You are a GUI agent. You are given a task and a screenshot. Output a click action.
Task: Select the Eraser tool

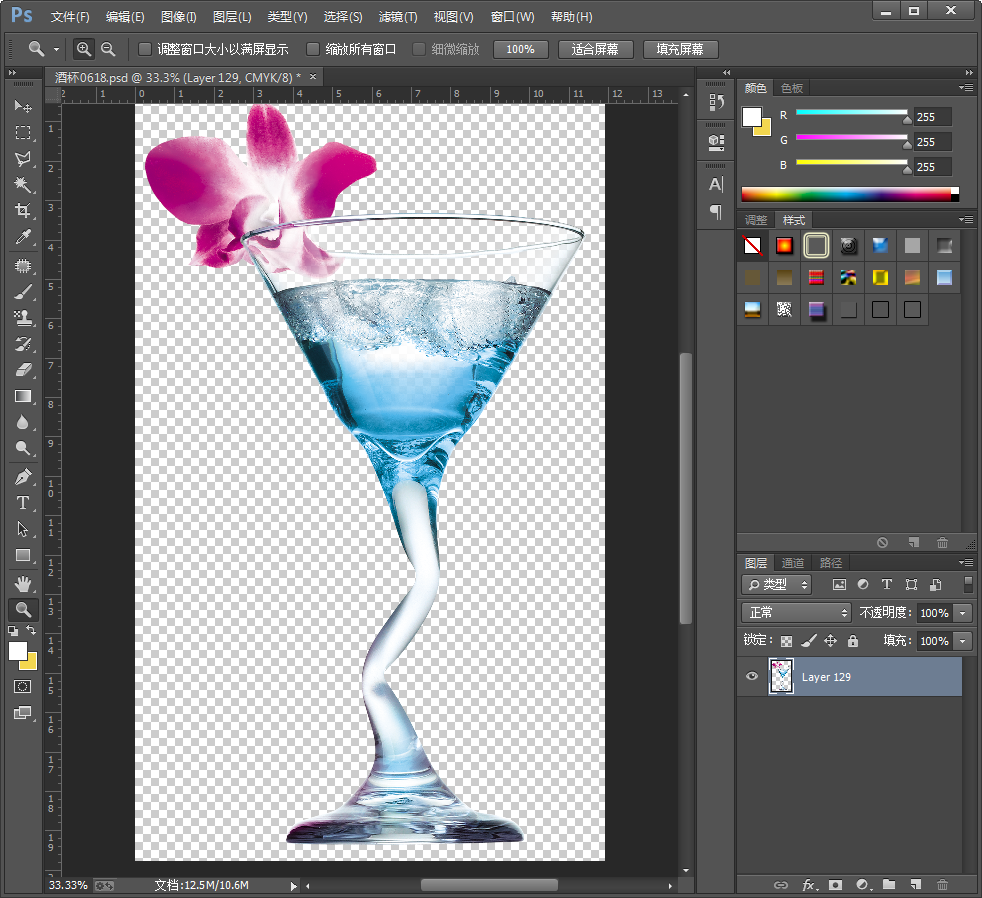tap(22, 370)
